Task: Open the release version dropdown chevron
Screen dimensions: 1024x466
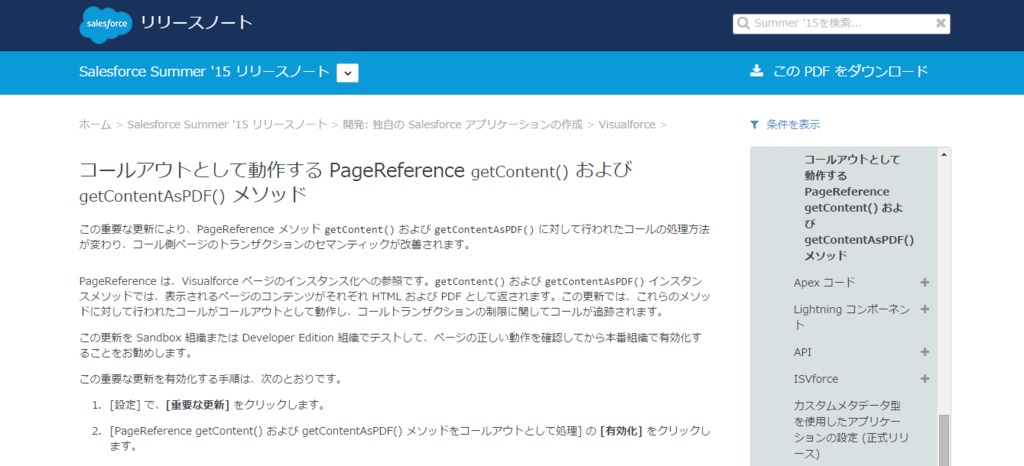Action: coord(347,72)
